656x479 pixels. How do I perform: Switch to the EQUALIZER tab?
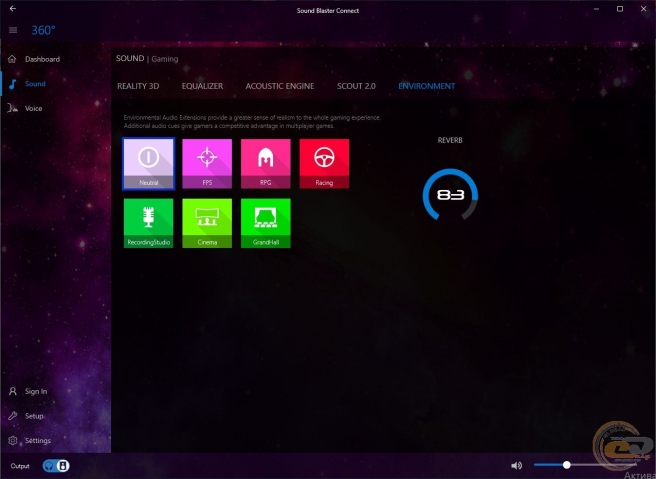click(x=202, y=86)
